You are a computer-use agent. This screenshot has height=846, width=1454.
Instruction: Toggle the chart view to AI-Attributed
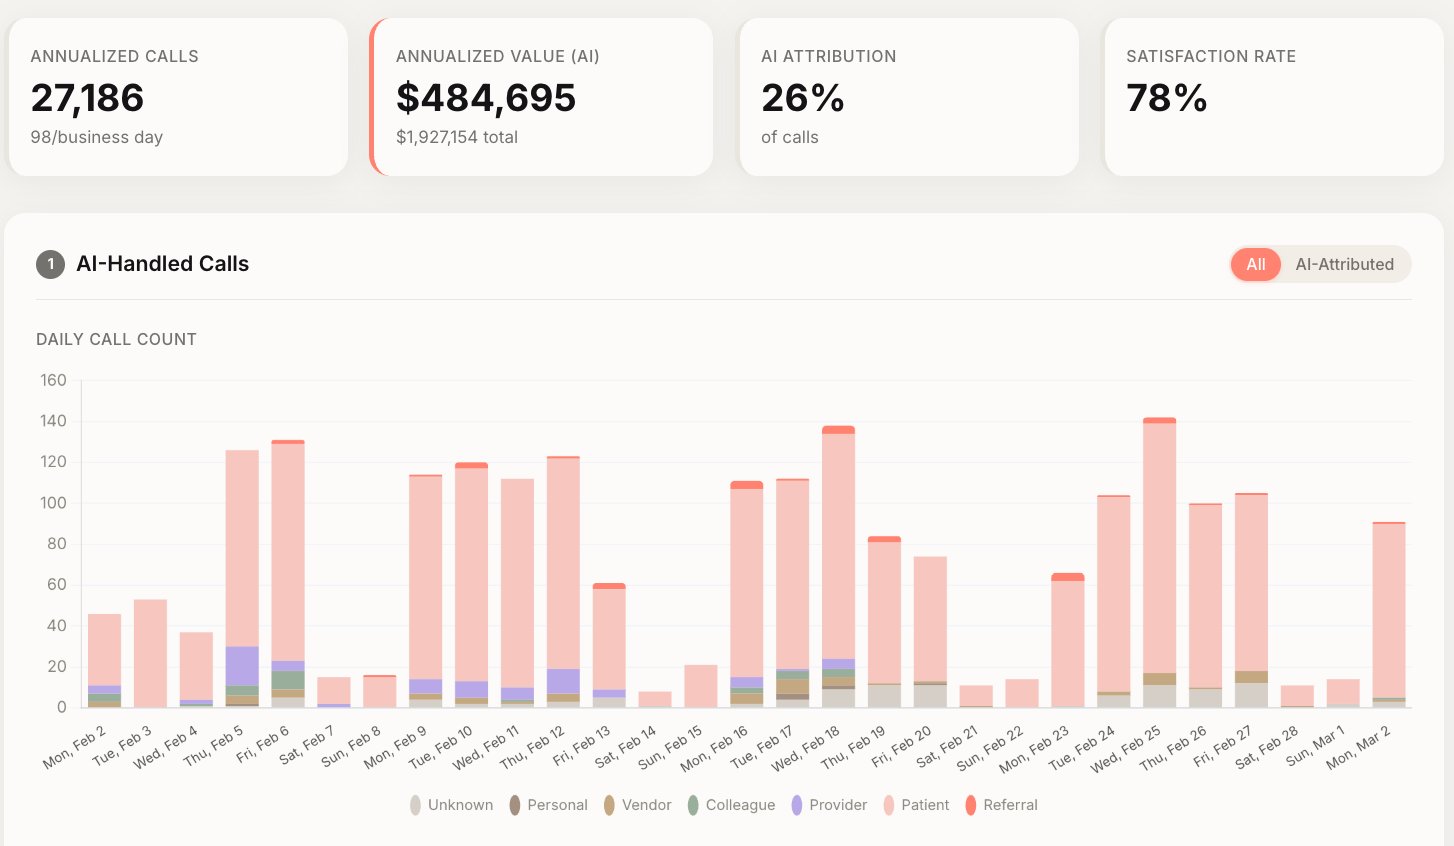[x=1345, y=264]
